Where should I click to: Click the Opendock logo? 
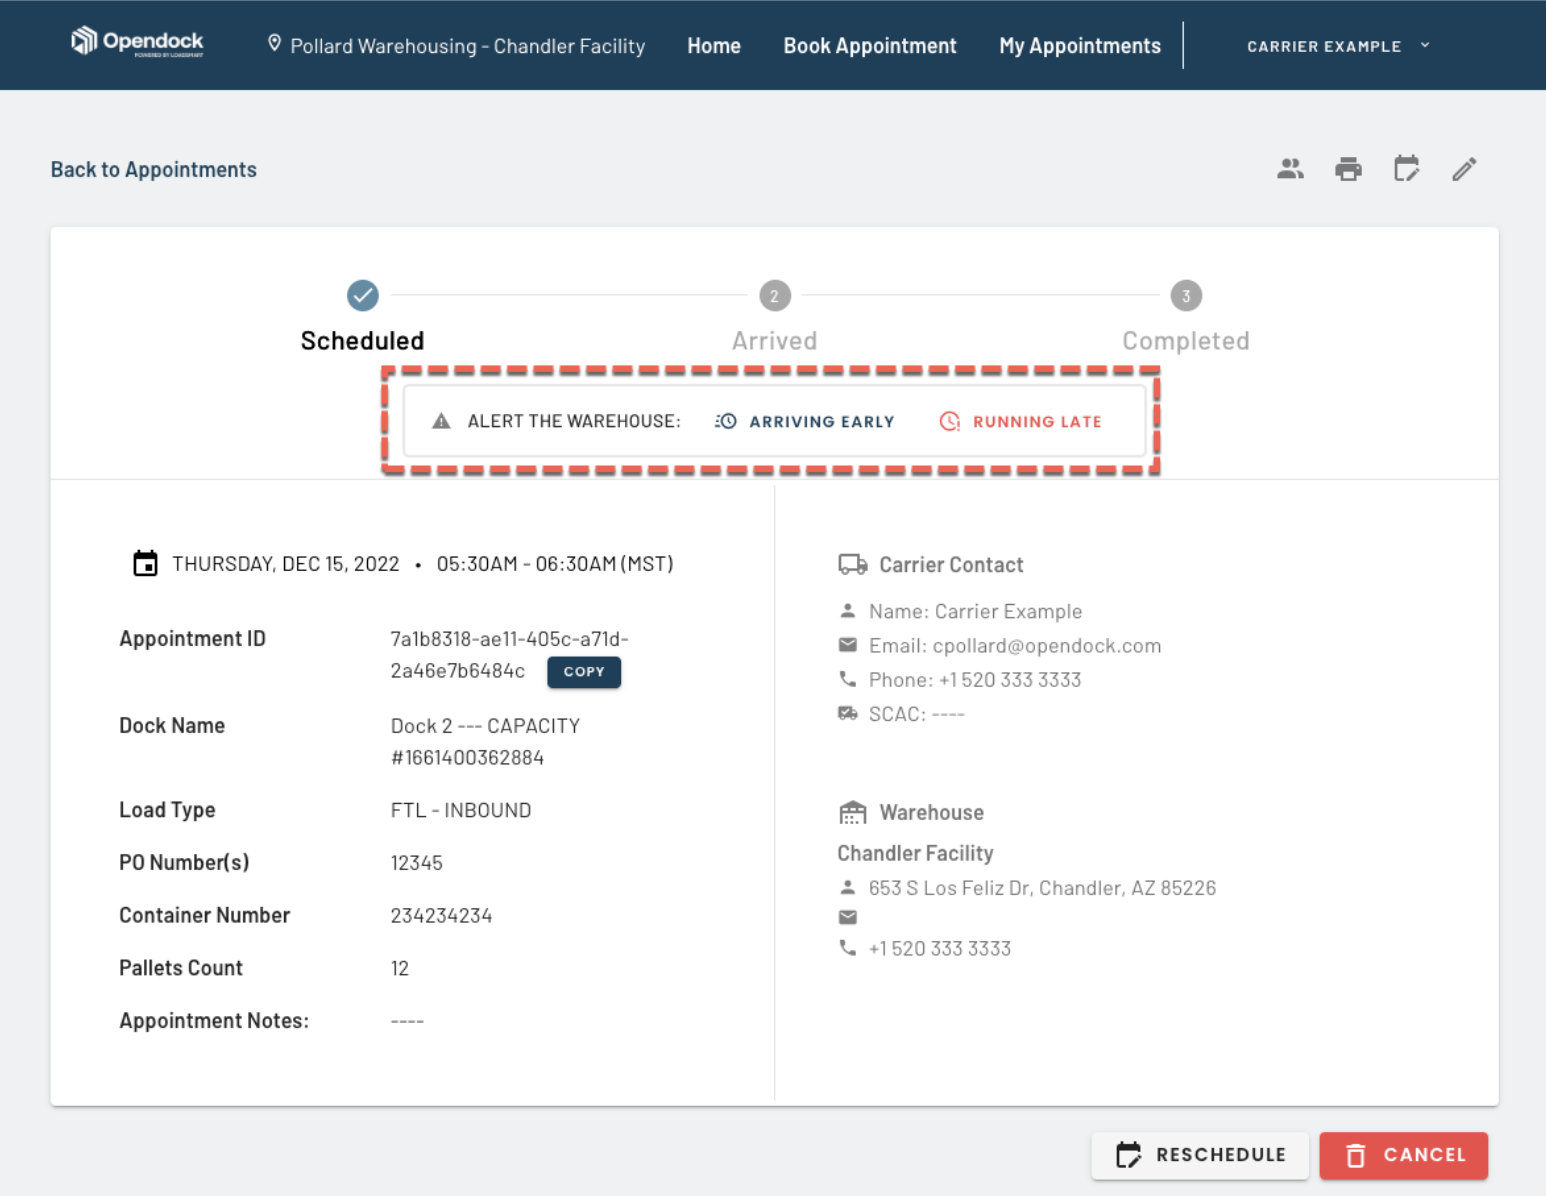(137, 42)
